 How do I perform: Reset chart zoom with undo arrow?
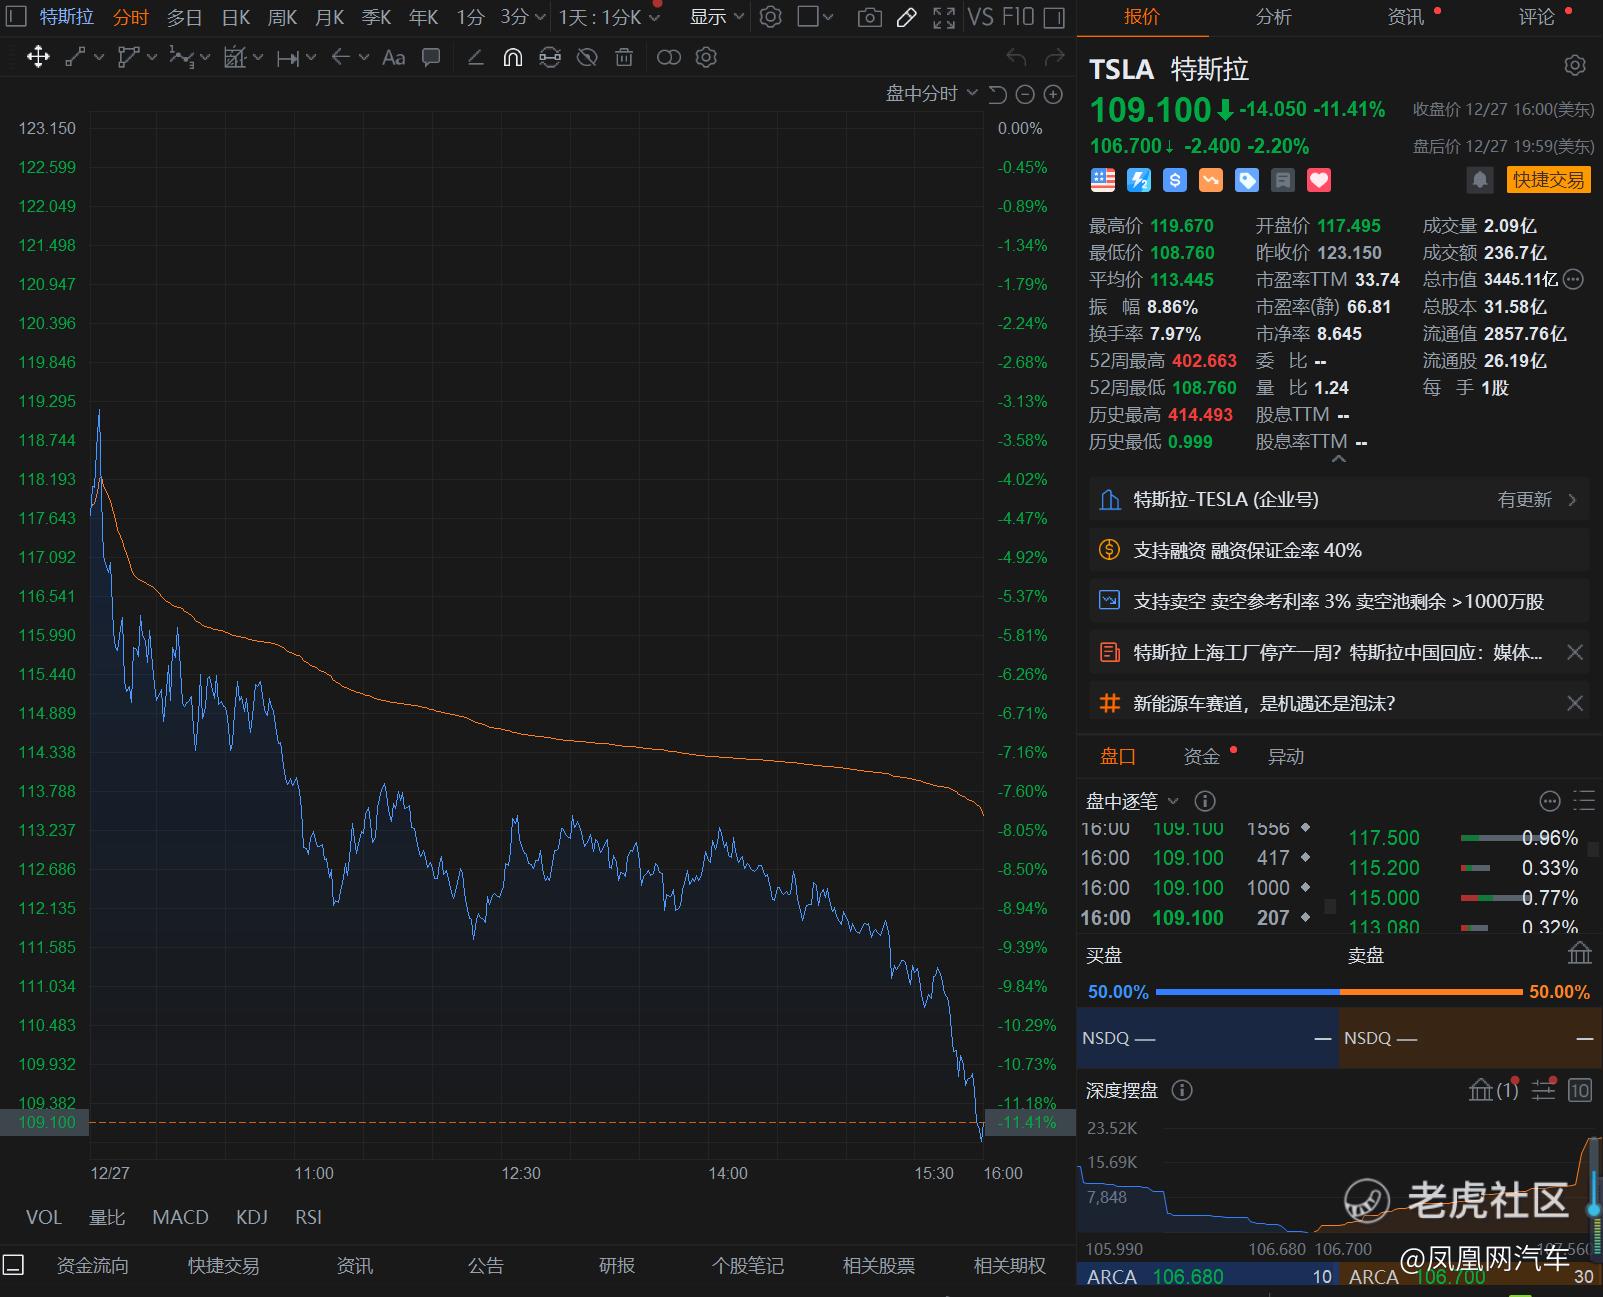[997, 94]
